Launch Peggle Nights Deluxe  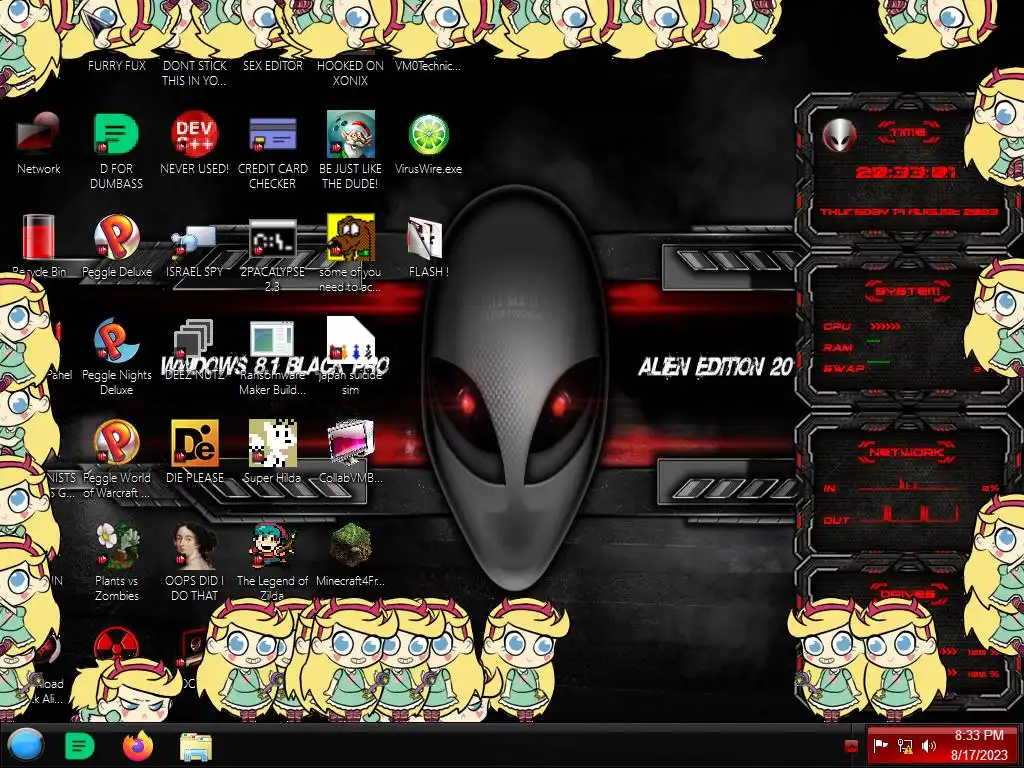pos(116,340)
